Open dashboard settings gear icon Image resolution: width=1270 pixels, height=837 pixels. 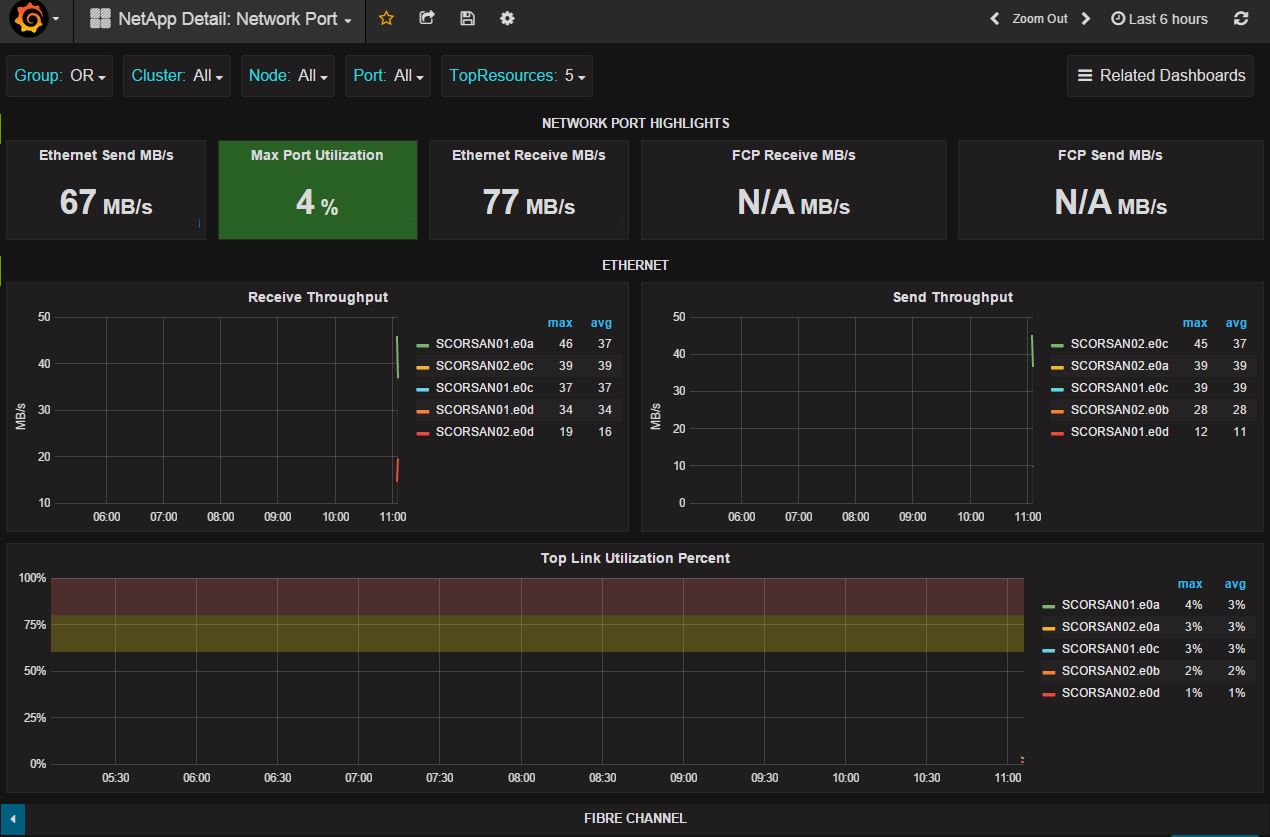(x=507, y=19)
